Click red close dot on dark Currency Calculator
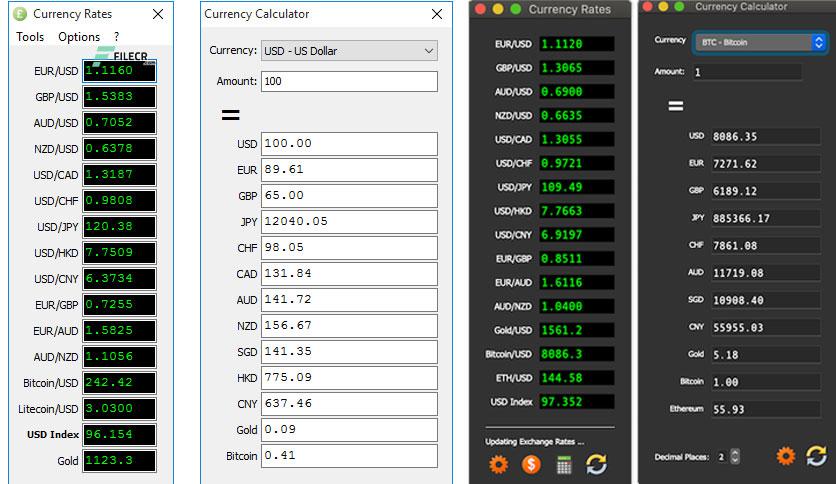Screen dimensions: 836x484 [x=647, y=6]
